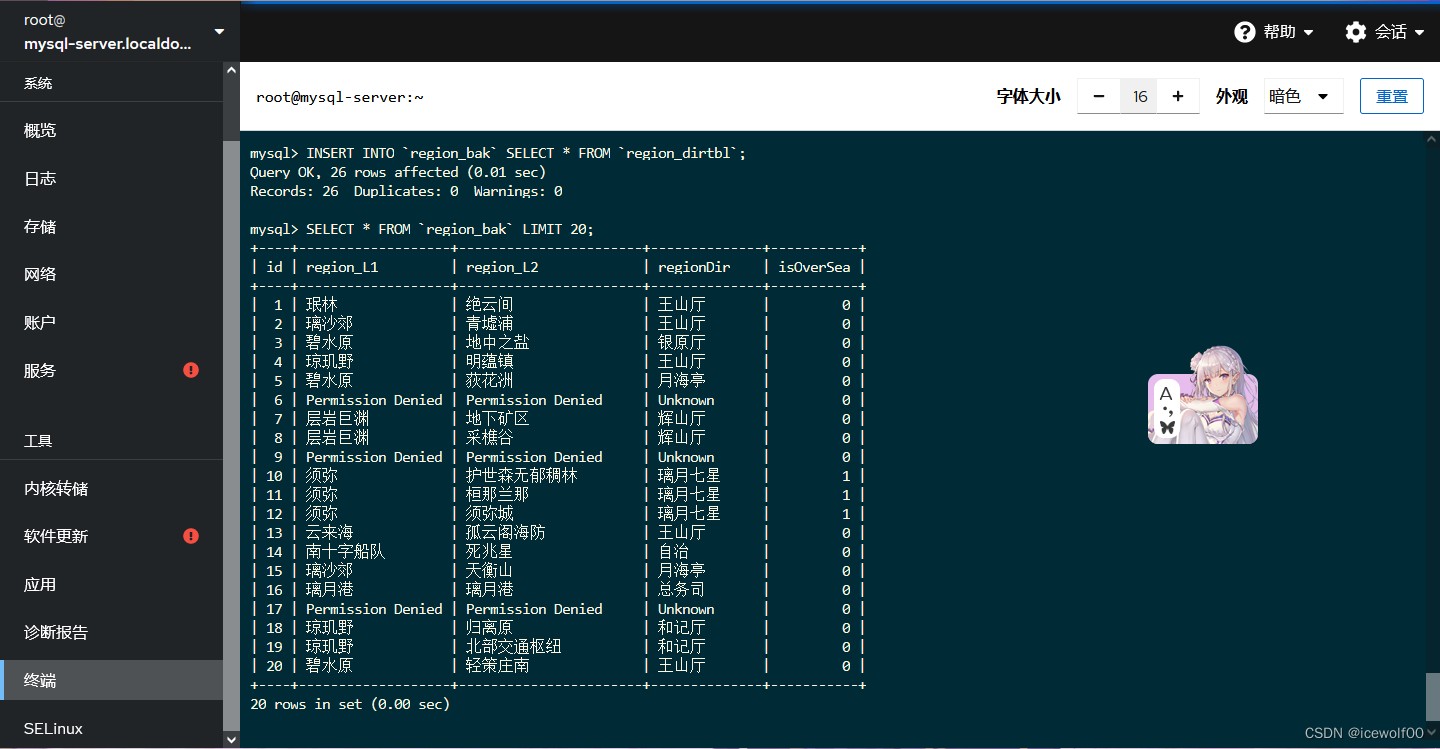Click the '20 rows in set' result line
Viewport: 1440px width, 749px height.
(x=350, y=704)
